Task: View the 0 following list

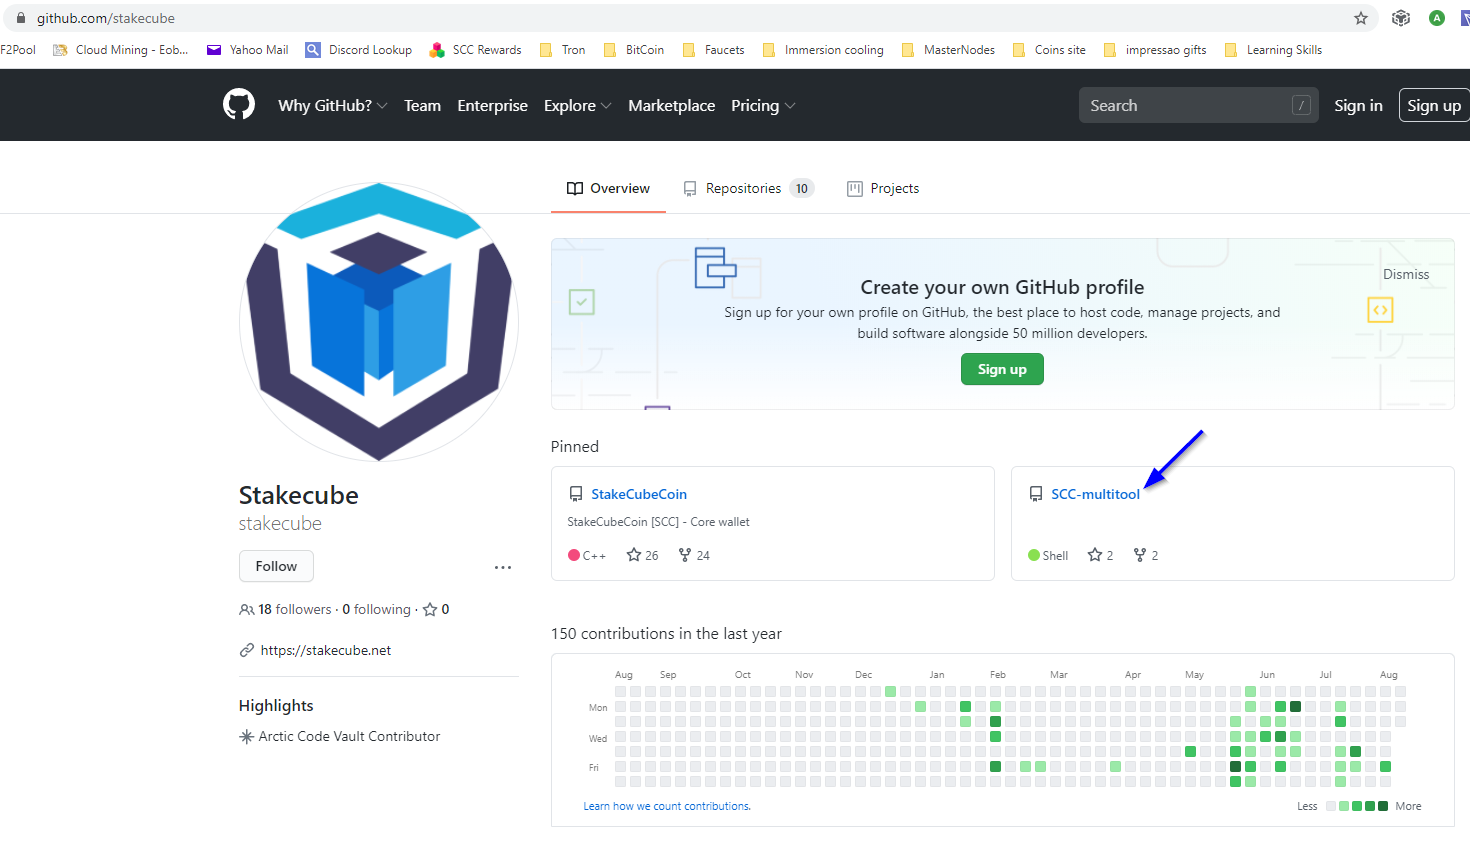Action: [376, 609]
